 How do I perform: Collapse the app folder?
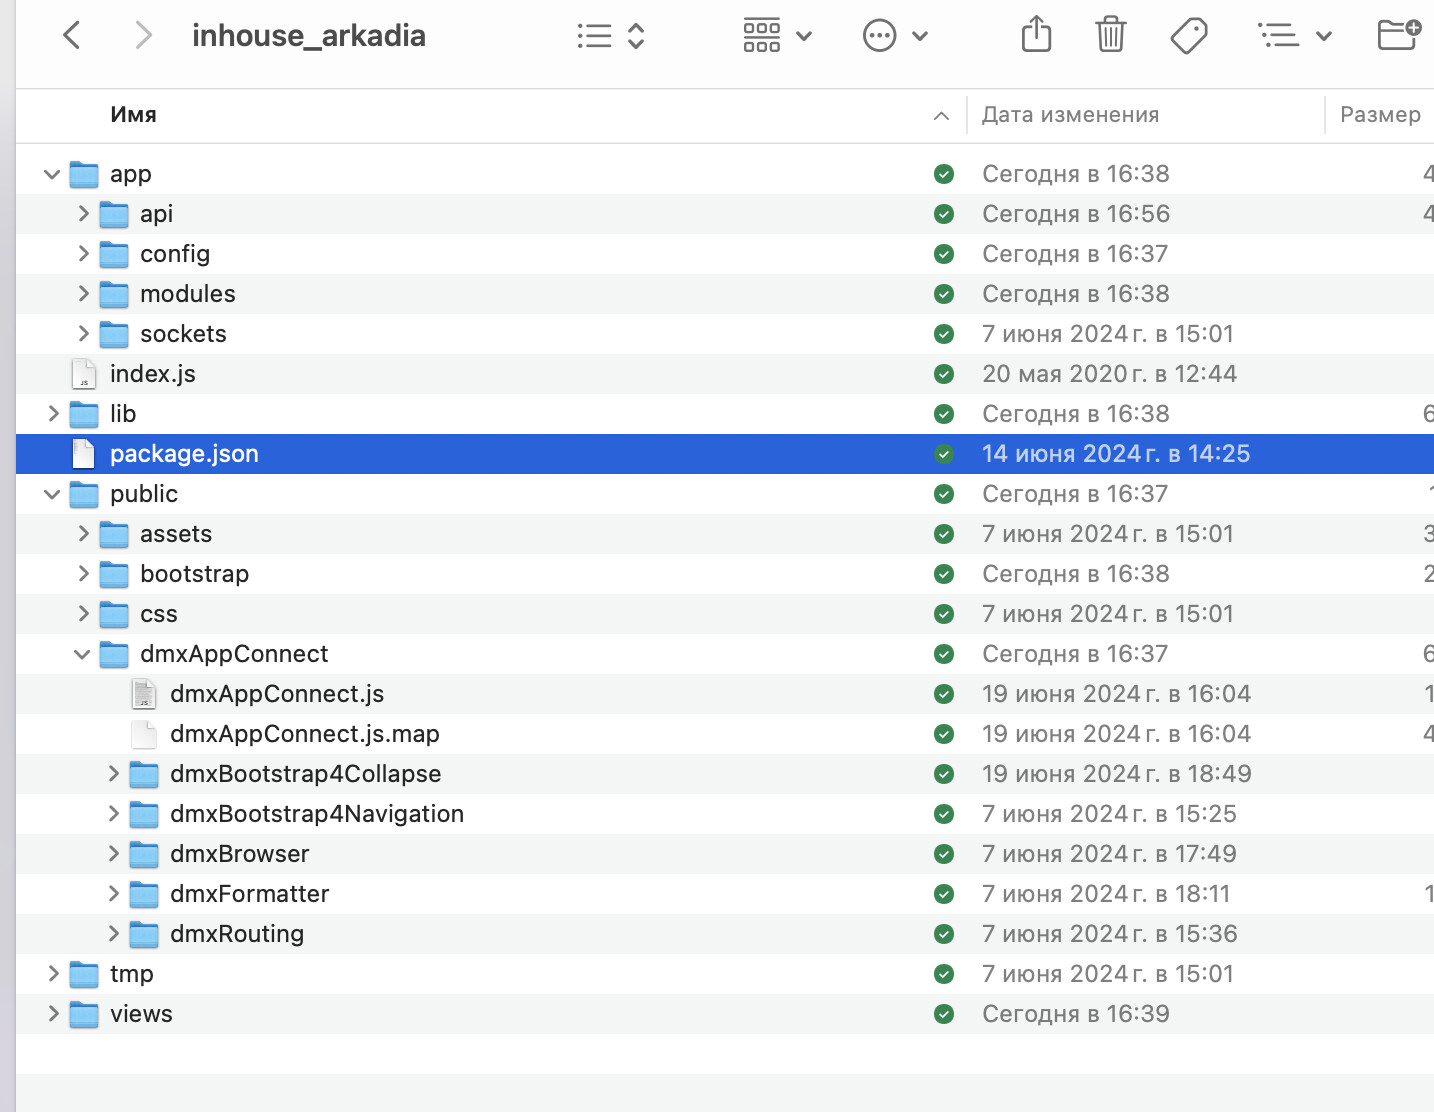coord(52,174)
